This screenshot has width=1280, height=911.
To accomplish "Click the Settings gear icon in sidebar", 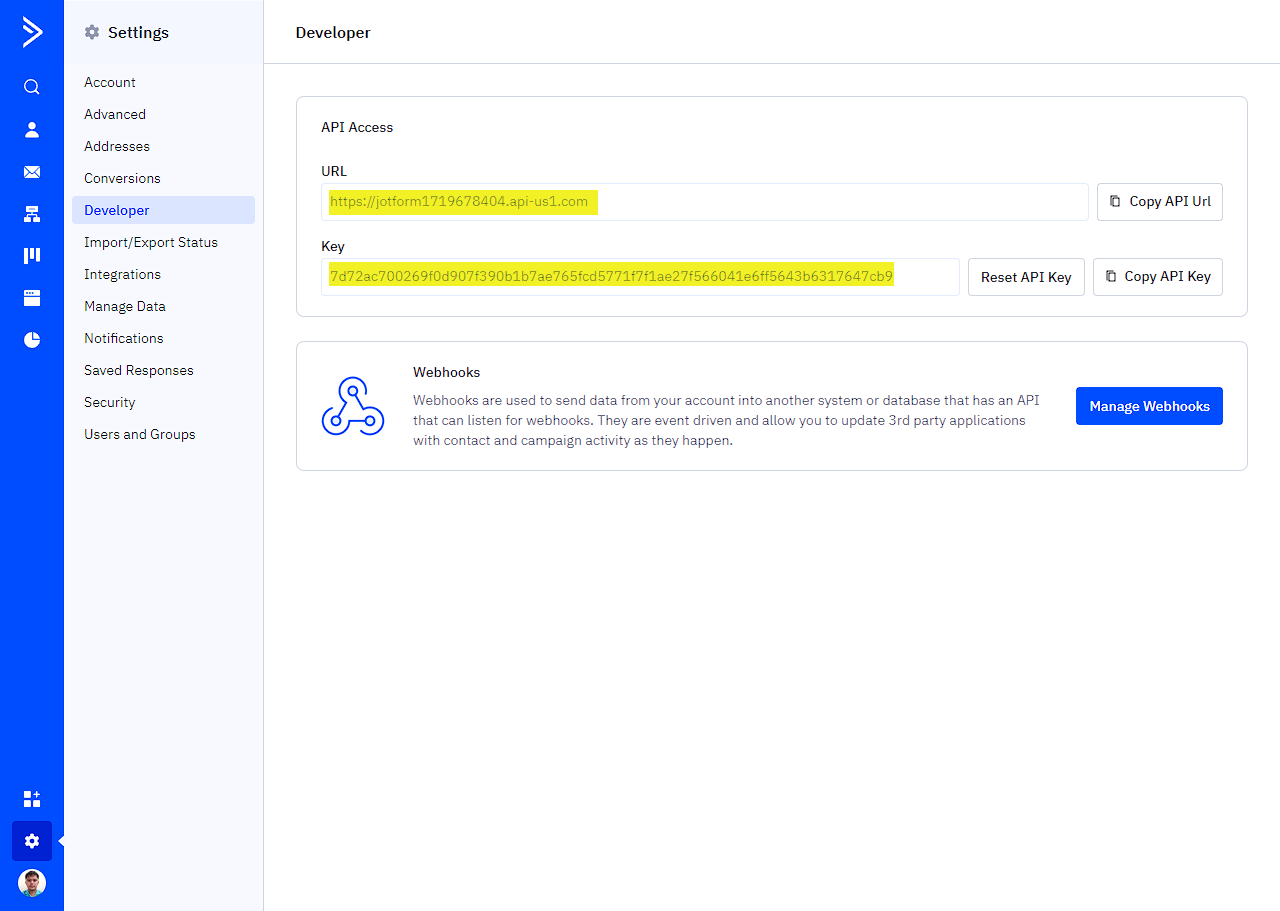I will point(32,841).
